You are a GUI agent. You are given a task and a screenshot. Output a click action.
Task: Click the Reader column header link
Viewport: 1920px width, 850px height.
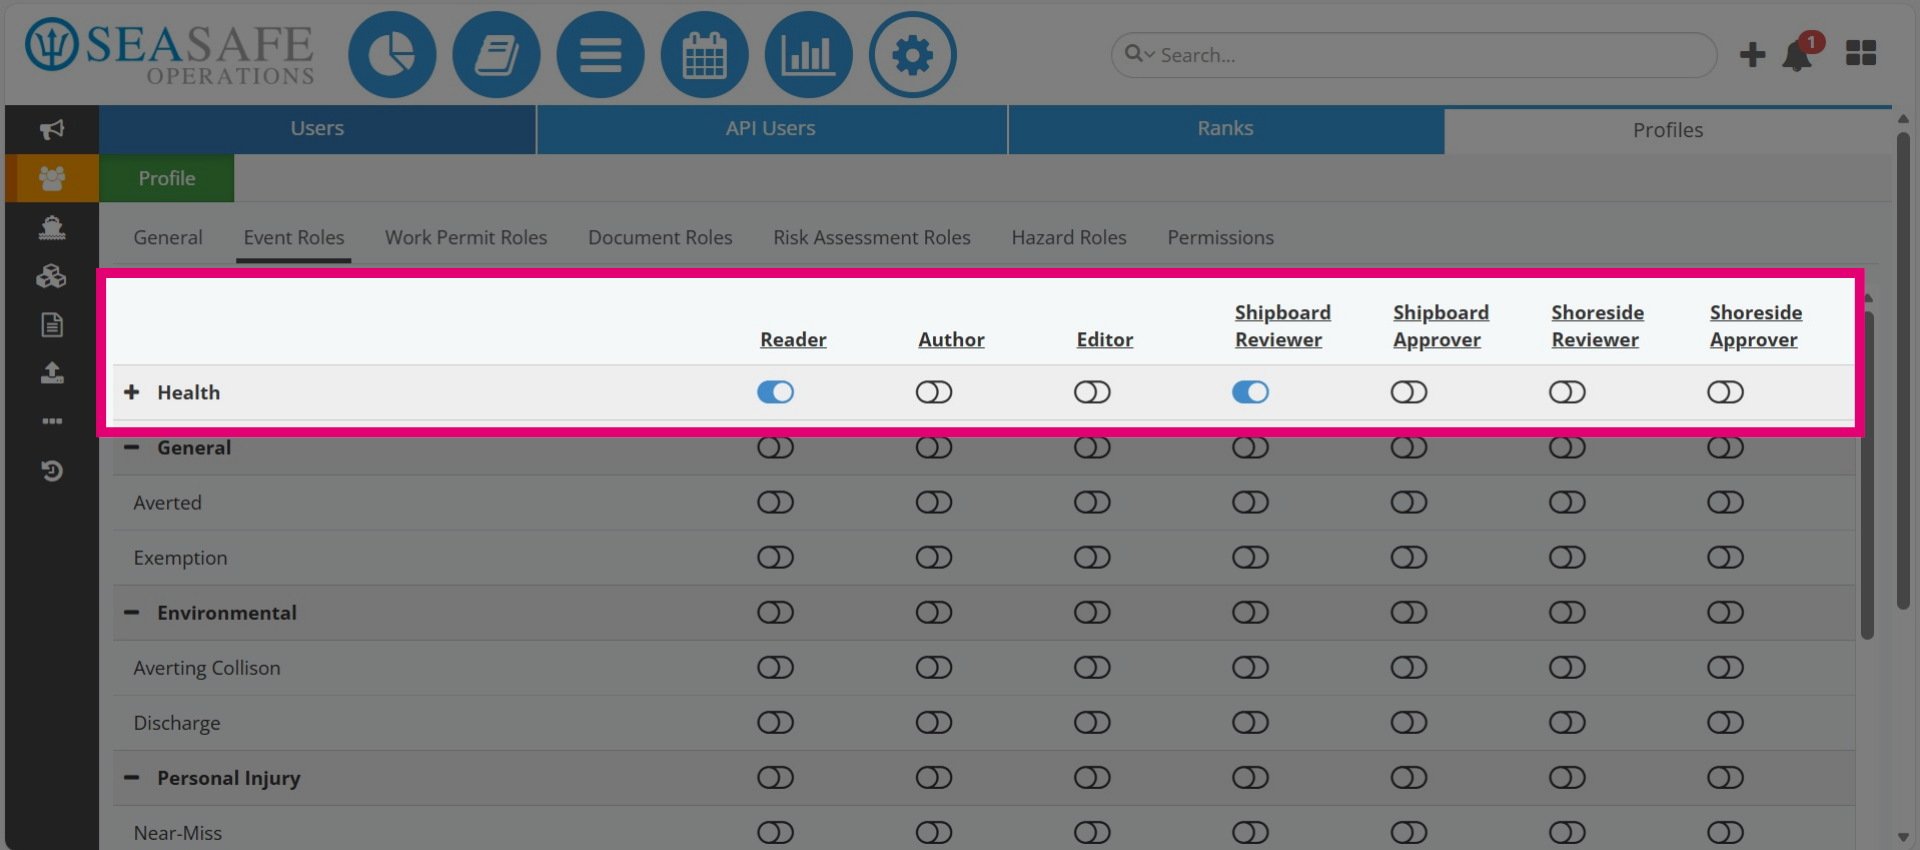793,340
